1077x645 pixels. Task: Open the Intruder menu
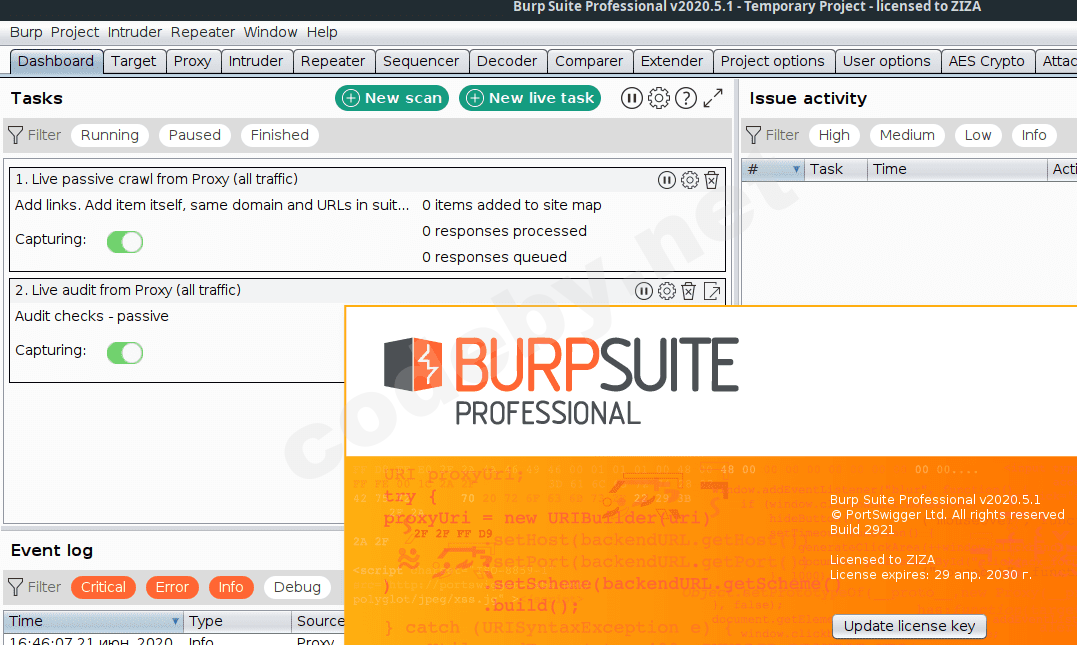[135, 32]
